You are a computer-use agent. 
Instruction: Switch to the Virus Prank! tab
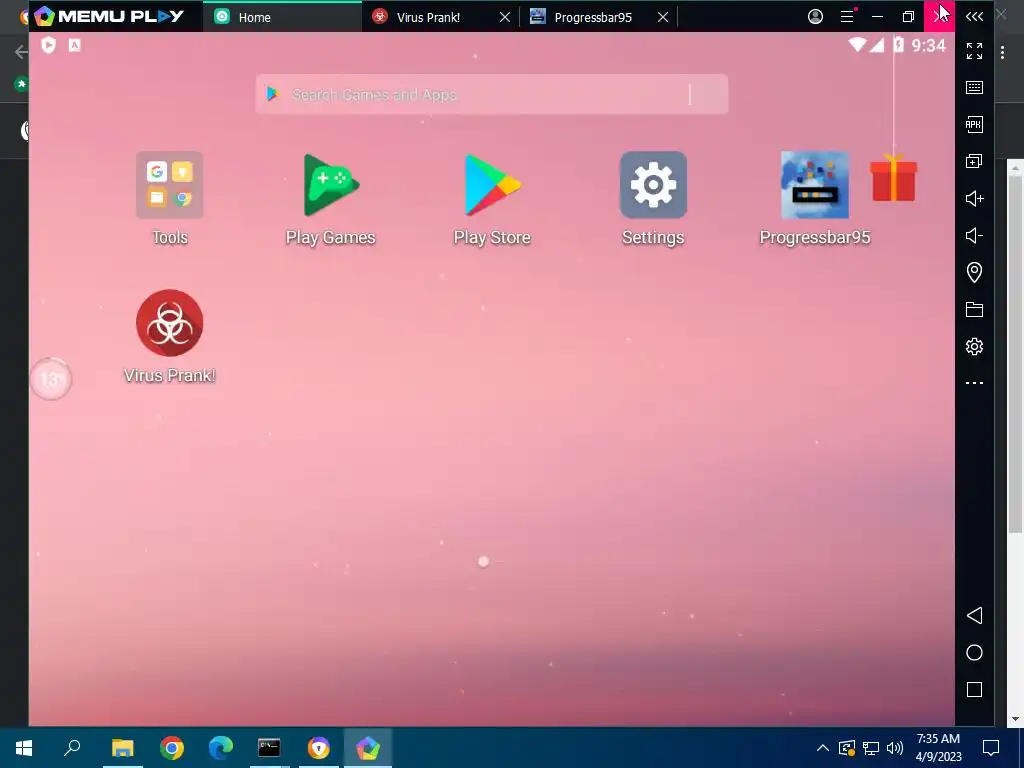point(428,18)
